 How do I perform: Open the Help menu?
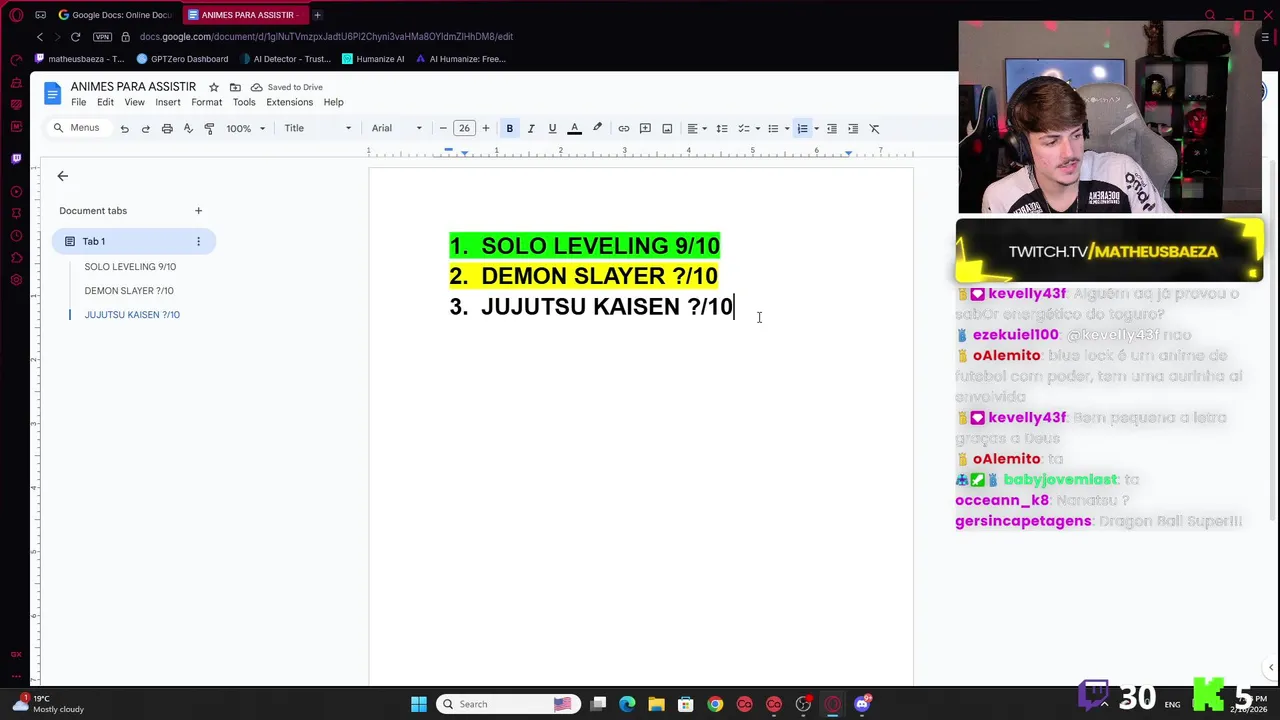click(x=334, y=102)
